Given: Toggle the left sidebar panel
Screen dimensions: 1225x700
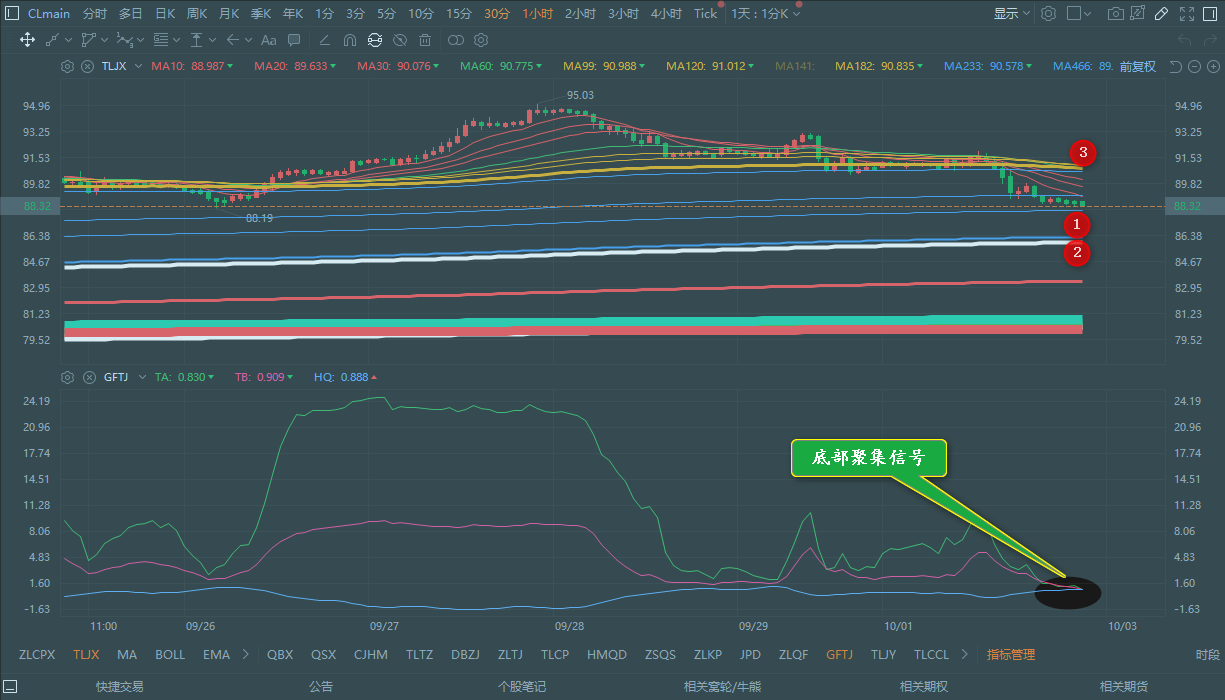Looking at the screenshot, I should pos(11,14).
